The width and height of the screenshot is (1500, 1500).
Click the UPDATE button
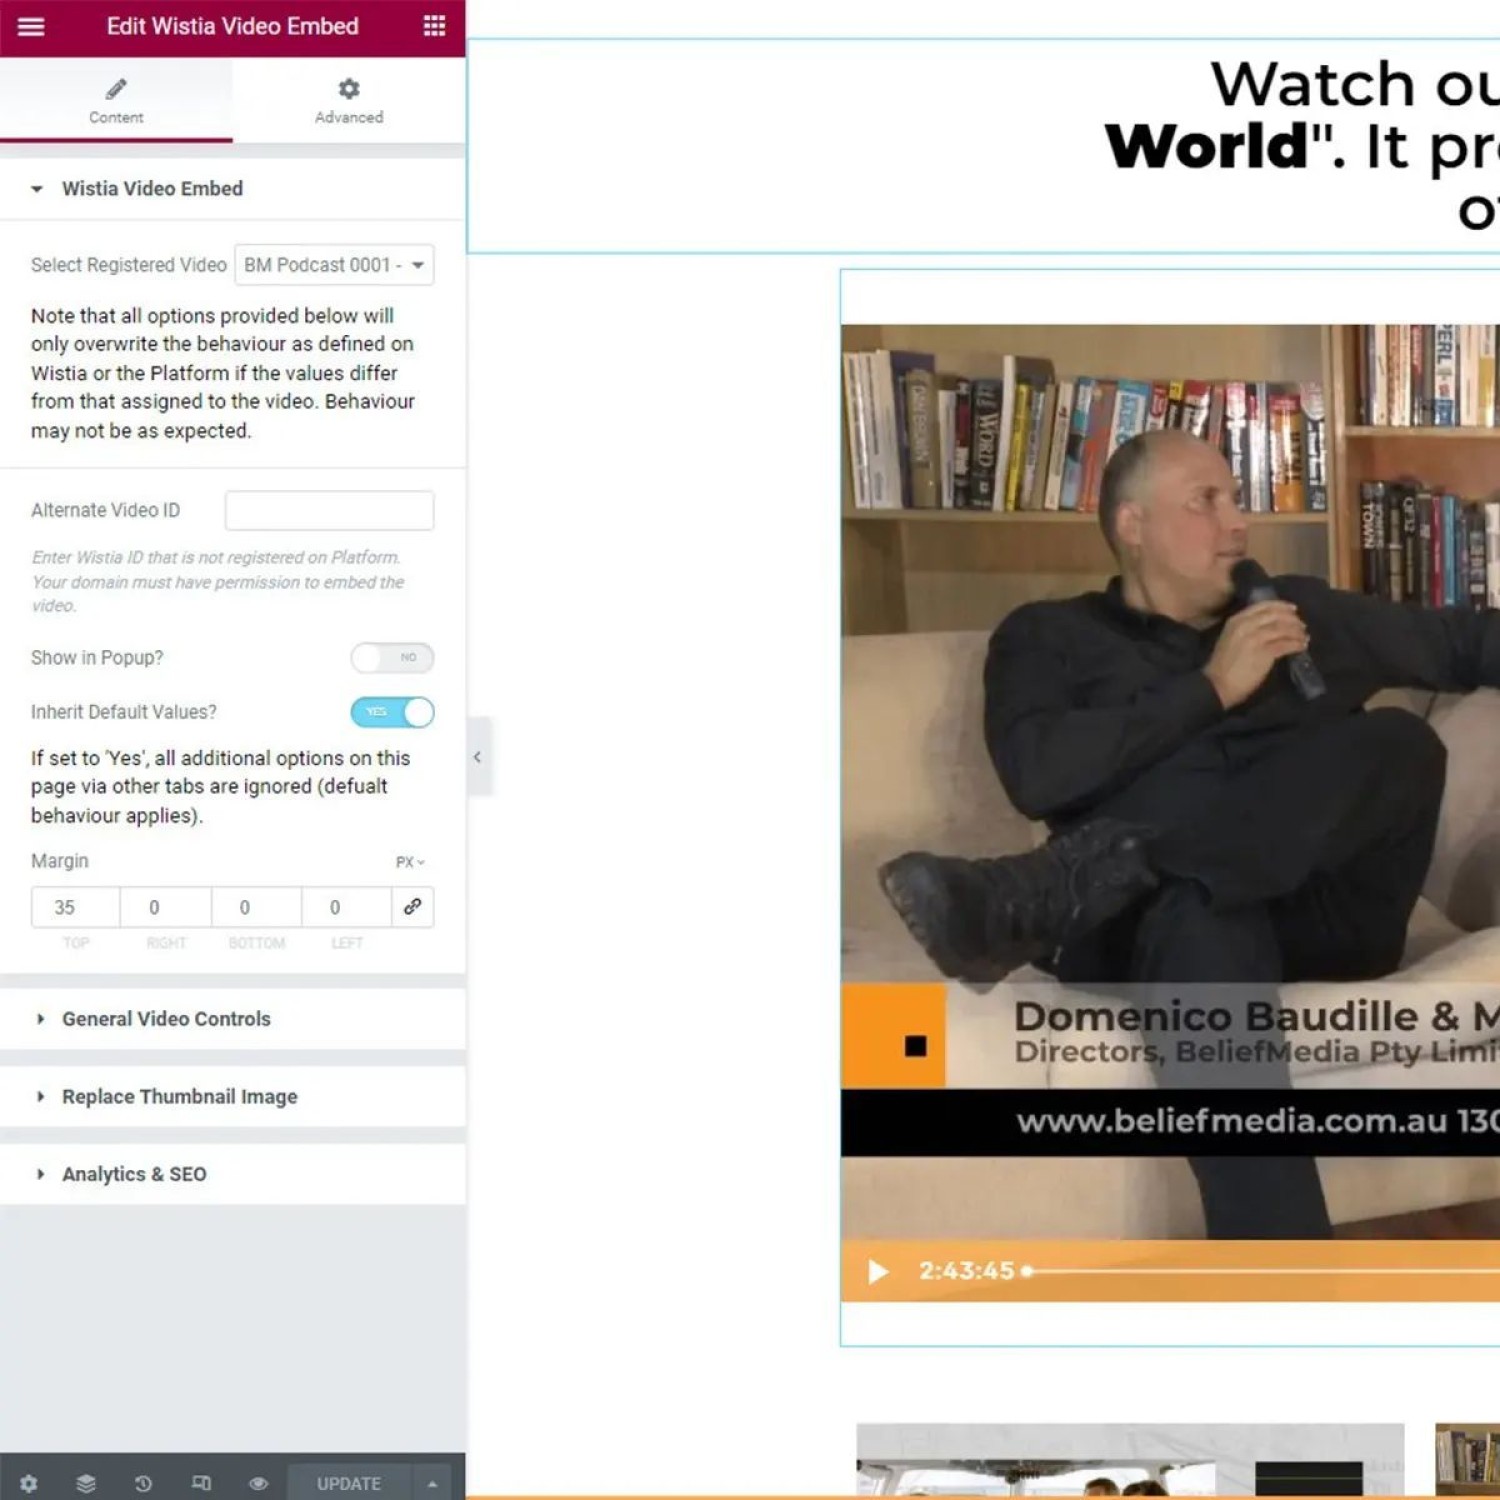click(x=348, y=1483)
